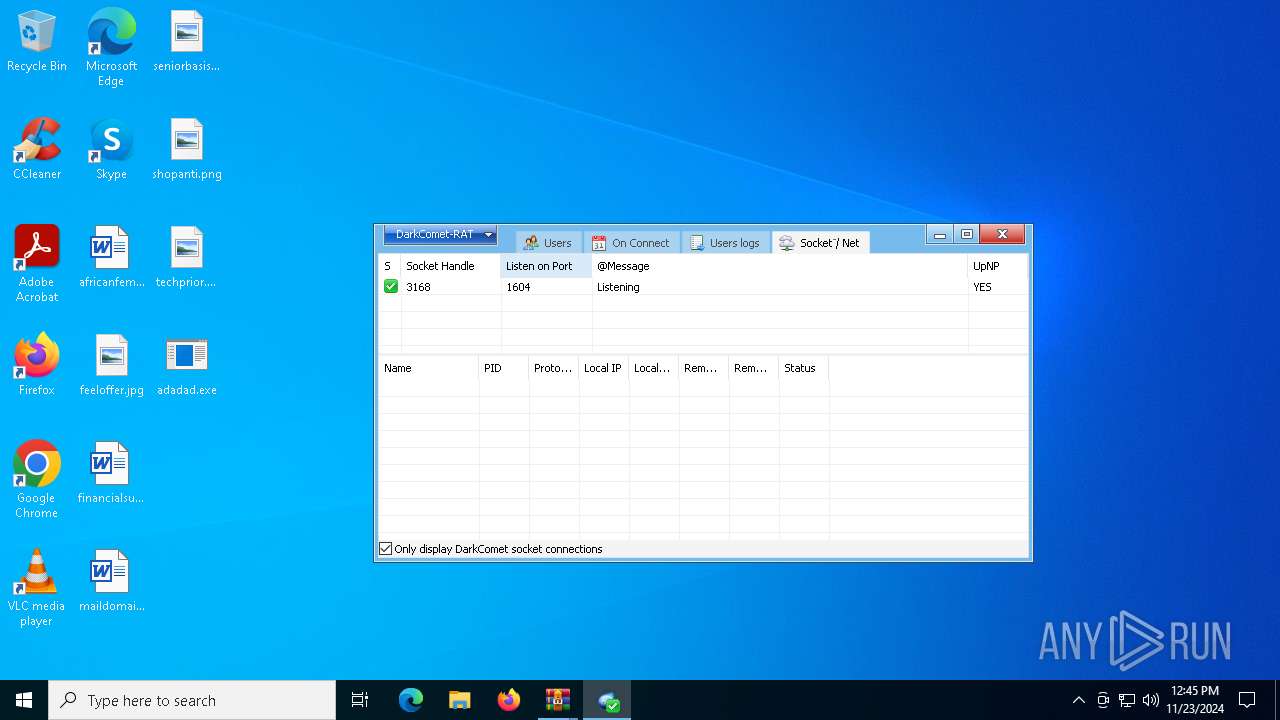Select the VLC media player shortcut

point(37,588)
